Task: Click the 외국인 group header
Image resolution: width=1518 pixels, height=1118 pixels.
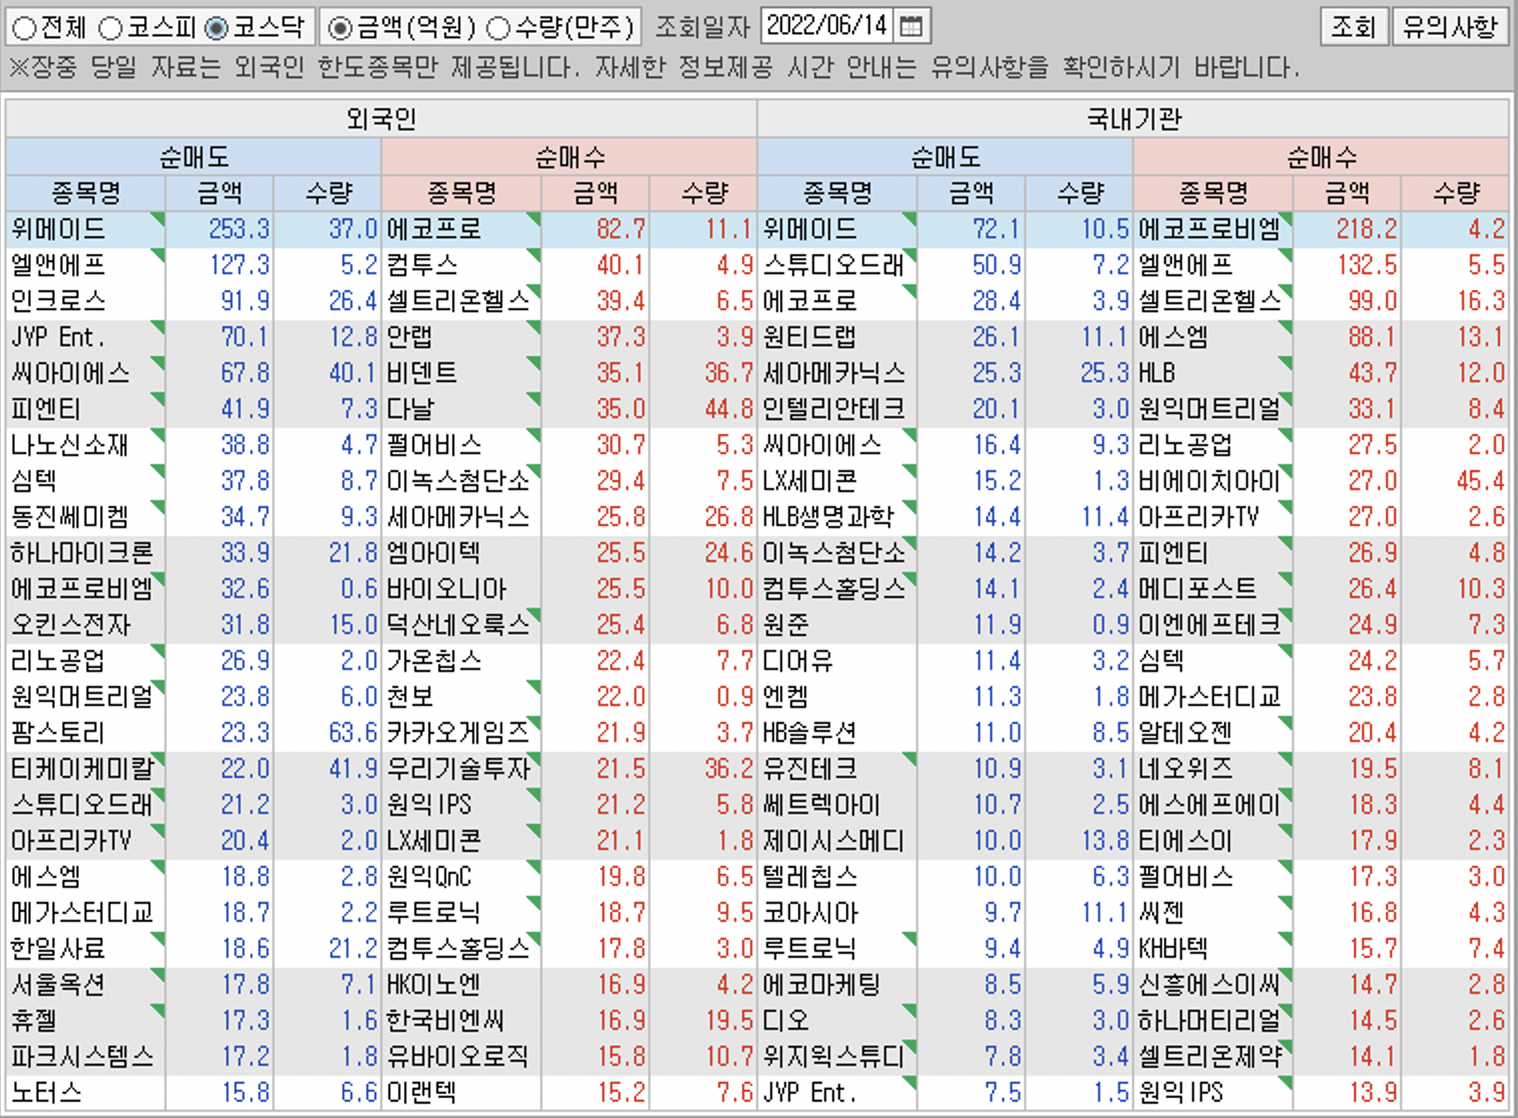Action: pos(381,119)
